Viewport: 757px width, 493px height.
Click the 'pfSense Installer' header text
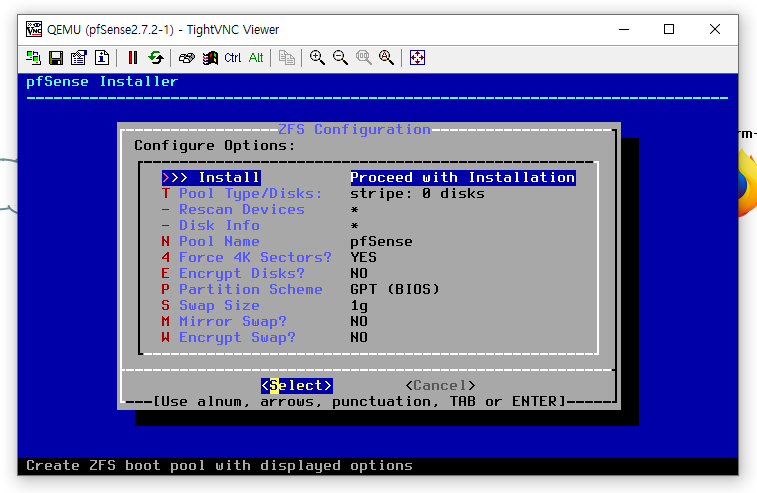(102, 82)
